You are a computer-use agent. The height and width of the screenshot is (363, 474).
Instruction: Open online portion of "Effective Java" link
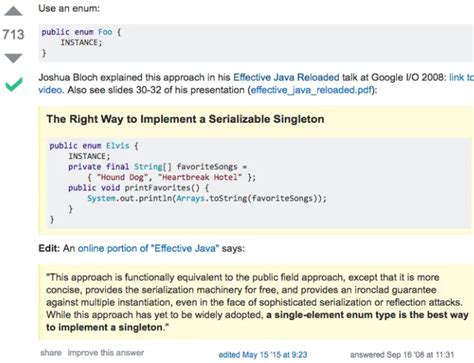coord(148,248)
